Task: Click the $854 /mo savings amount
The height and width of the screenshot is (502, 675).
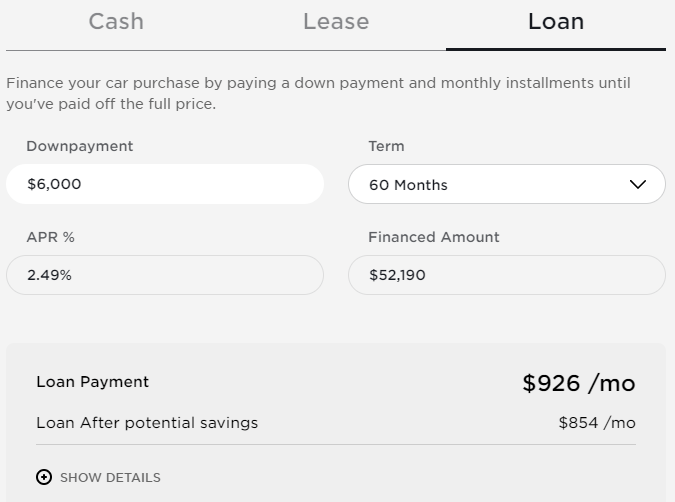Action: 597,422
